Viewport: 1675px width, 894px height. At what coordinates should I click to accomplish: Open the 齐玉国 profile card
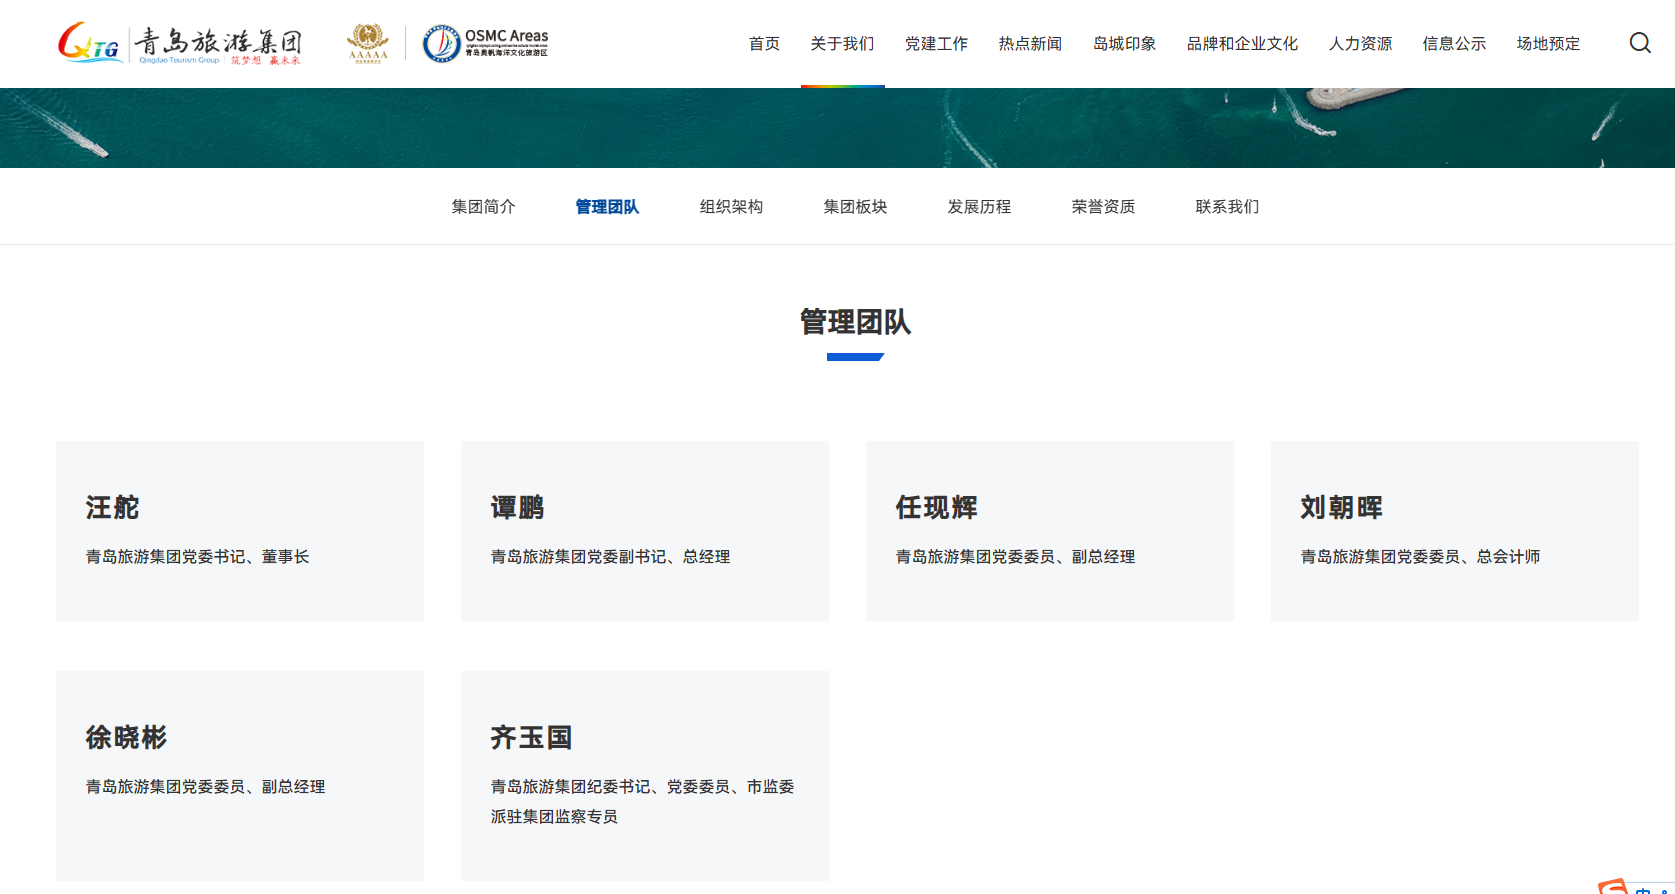click(x=644, y=775)
